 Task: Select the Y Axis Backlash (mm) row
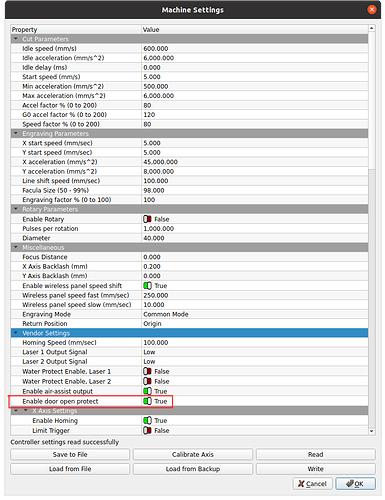[190, 276]
